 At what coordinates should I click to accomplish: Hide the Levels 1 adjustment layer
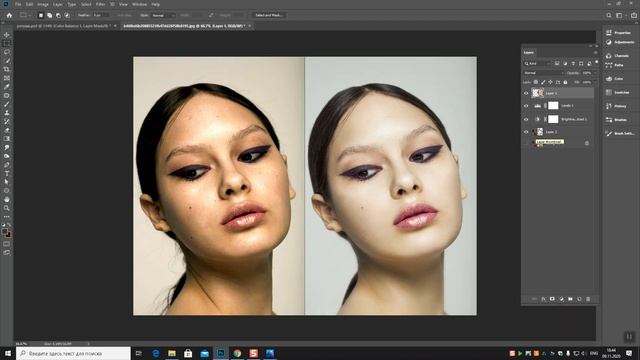coord(526,106)
